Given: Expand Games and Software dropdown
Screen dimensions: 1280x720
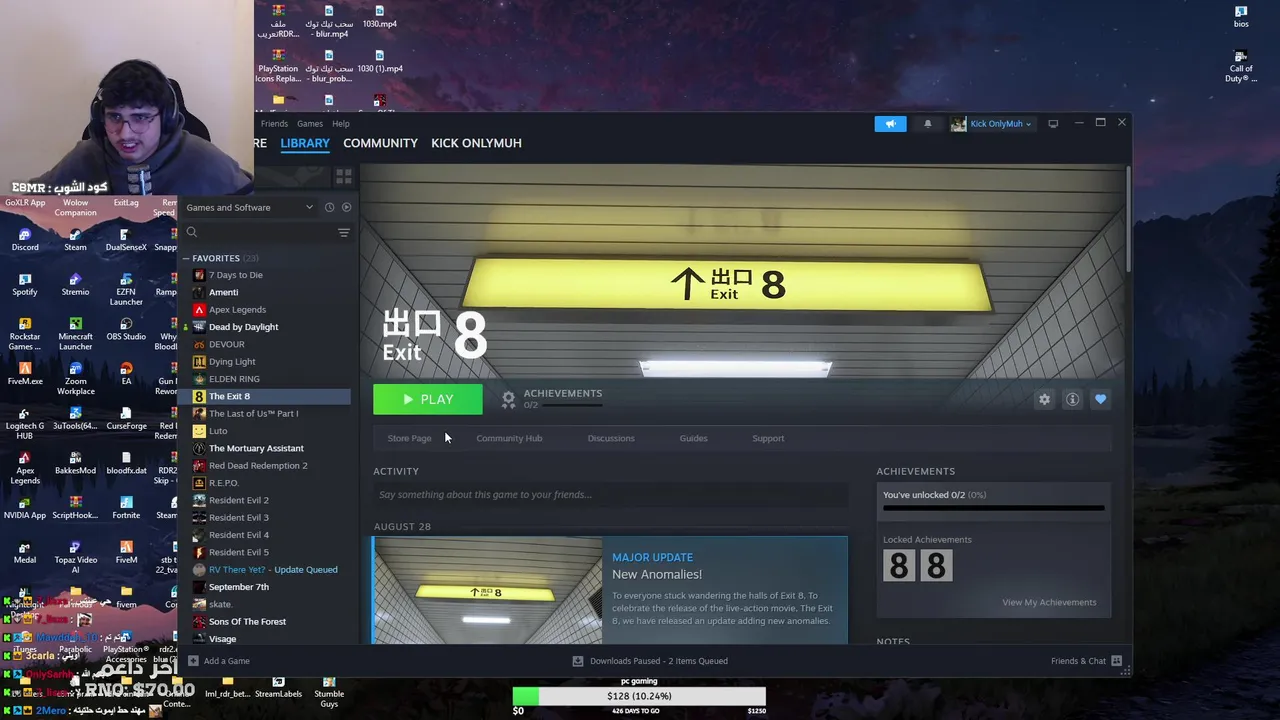Looking at the screenshot, I should [x=249, y=207].
